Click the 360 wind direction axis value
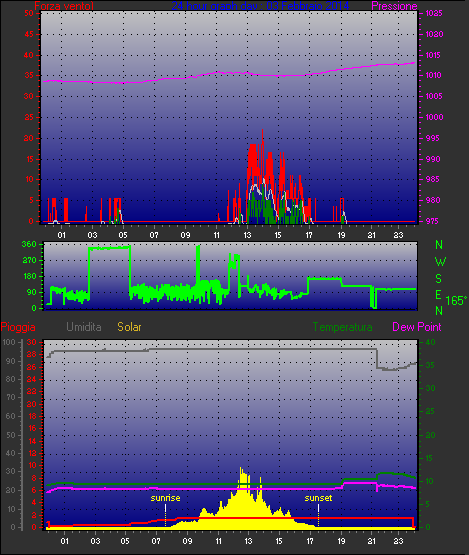 (x=29, y=244)
